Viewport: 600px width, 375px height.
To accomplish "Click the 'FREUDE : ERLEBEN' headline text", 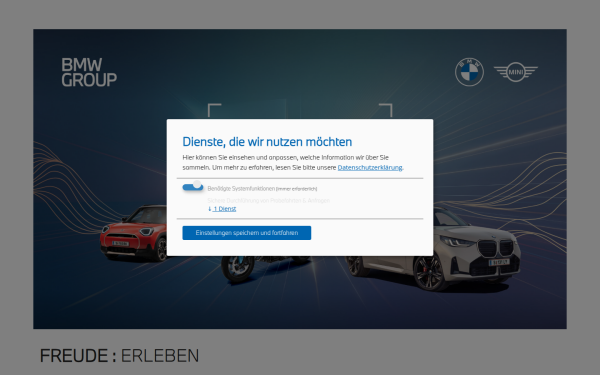I will (119, 355).
